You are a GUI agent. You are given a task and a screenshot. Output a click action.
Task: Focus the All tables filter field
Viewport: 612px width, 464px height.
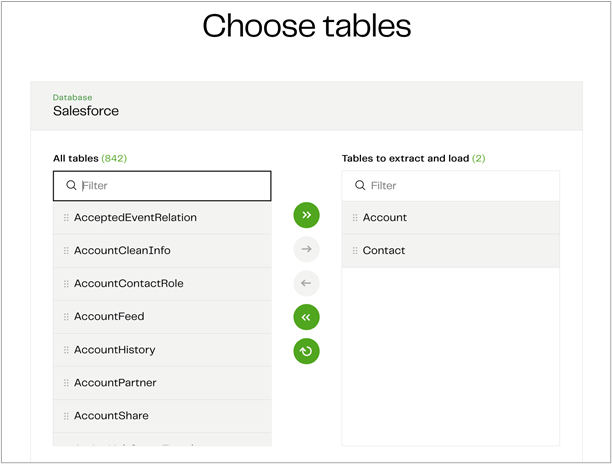[170, 186]
